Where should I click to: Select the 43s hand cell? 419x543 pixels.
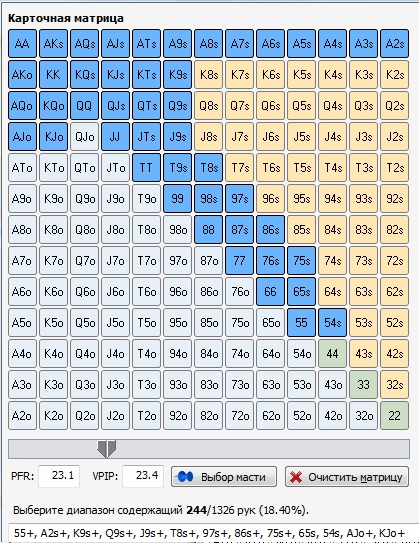coord(363,354)
